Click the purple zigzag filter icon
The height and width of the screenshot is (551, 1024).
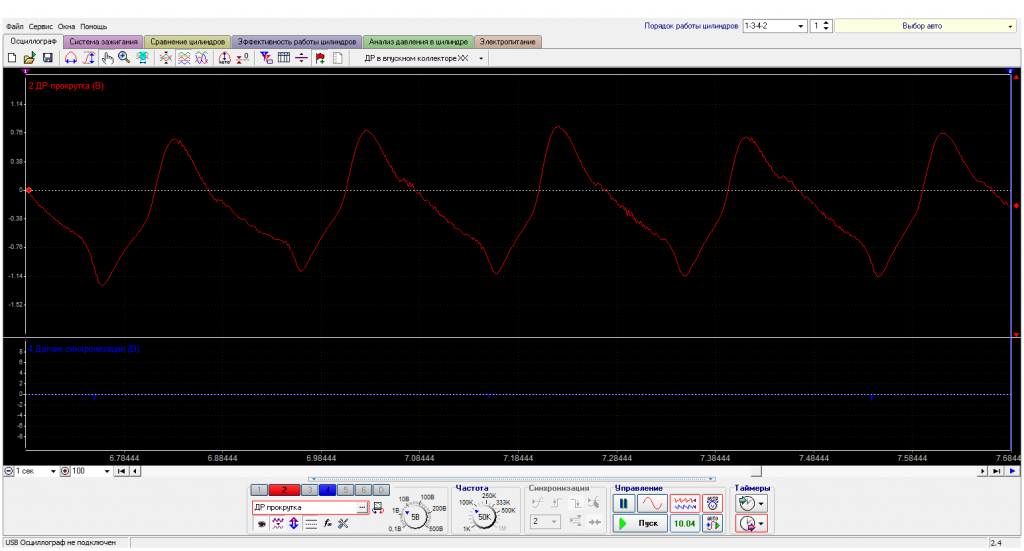(278, 524)
